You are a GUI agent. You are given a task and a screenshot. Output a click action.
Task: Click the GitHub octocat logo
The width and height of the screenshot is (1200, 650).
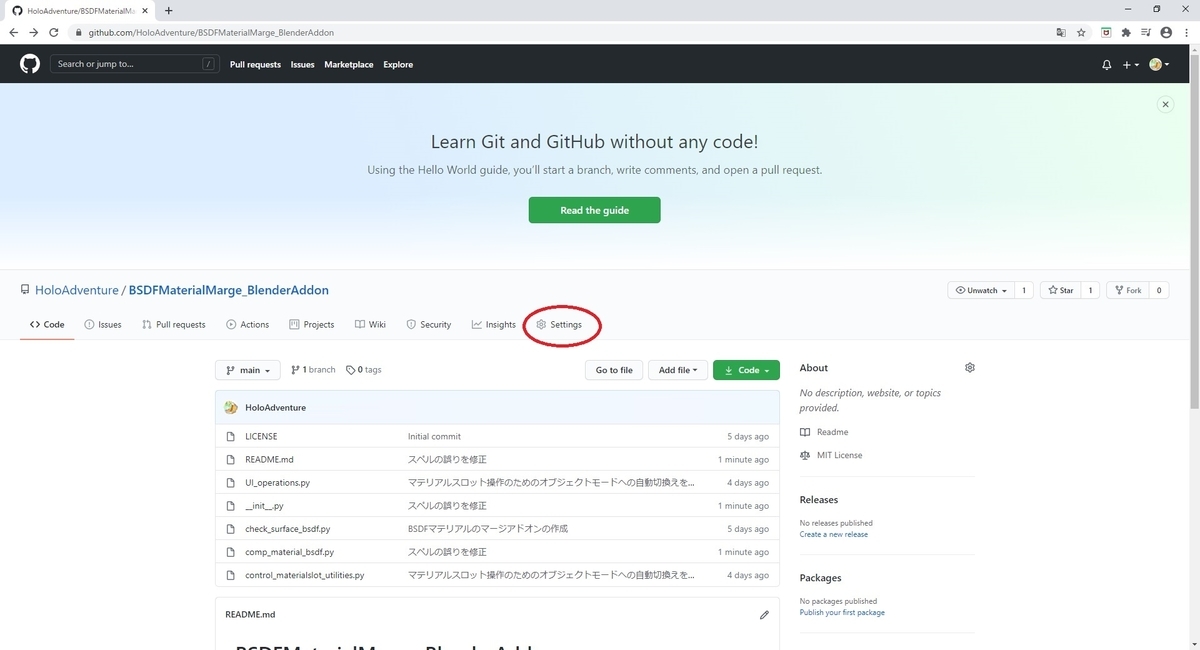(x=30, y=64)
